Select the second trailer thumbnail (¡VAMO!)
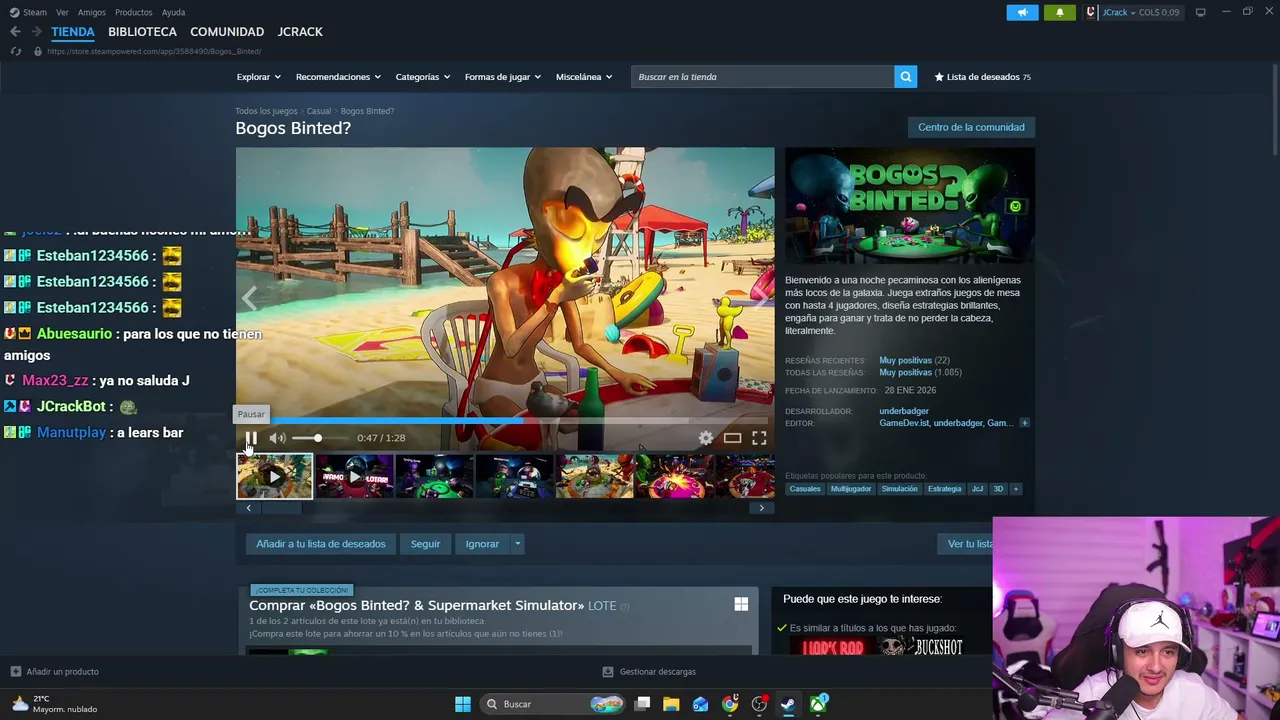The image size is (1280, 720). (x=354, y=476)
